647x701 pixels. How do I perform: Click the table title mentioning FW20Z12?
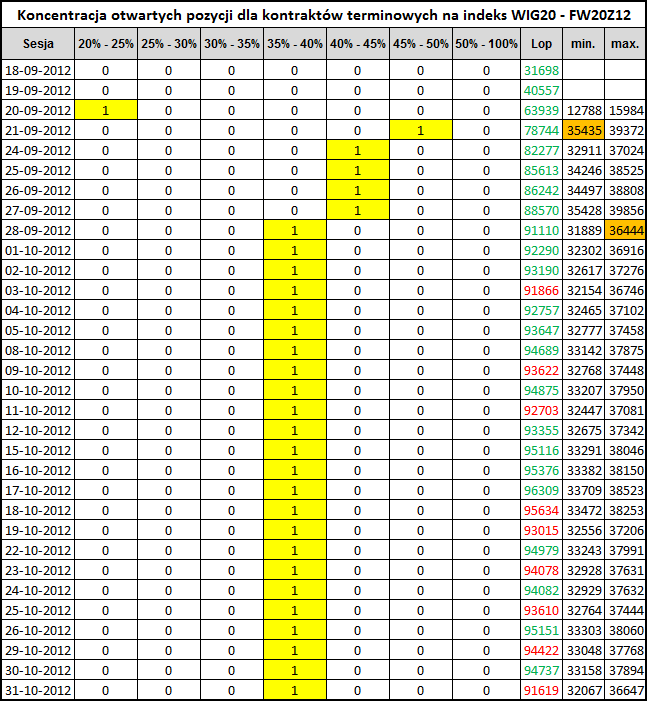click(324, 15)
